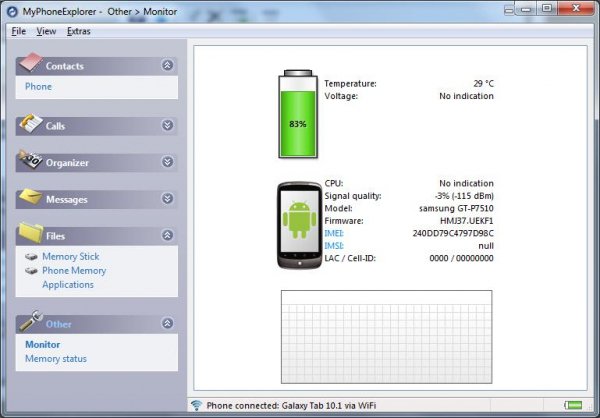
Task: Click the temperature value 29 °C
Action: click(484, 83)
